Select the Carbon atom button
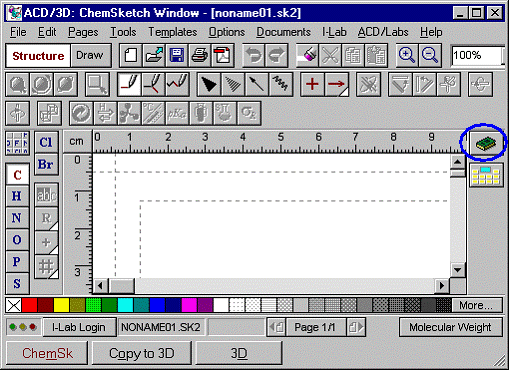 click(x=17, y=175)
